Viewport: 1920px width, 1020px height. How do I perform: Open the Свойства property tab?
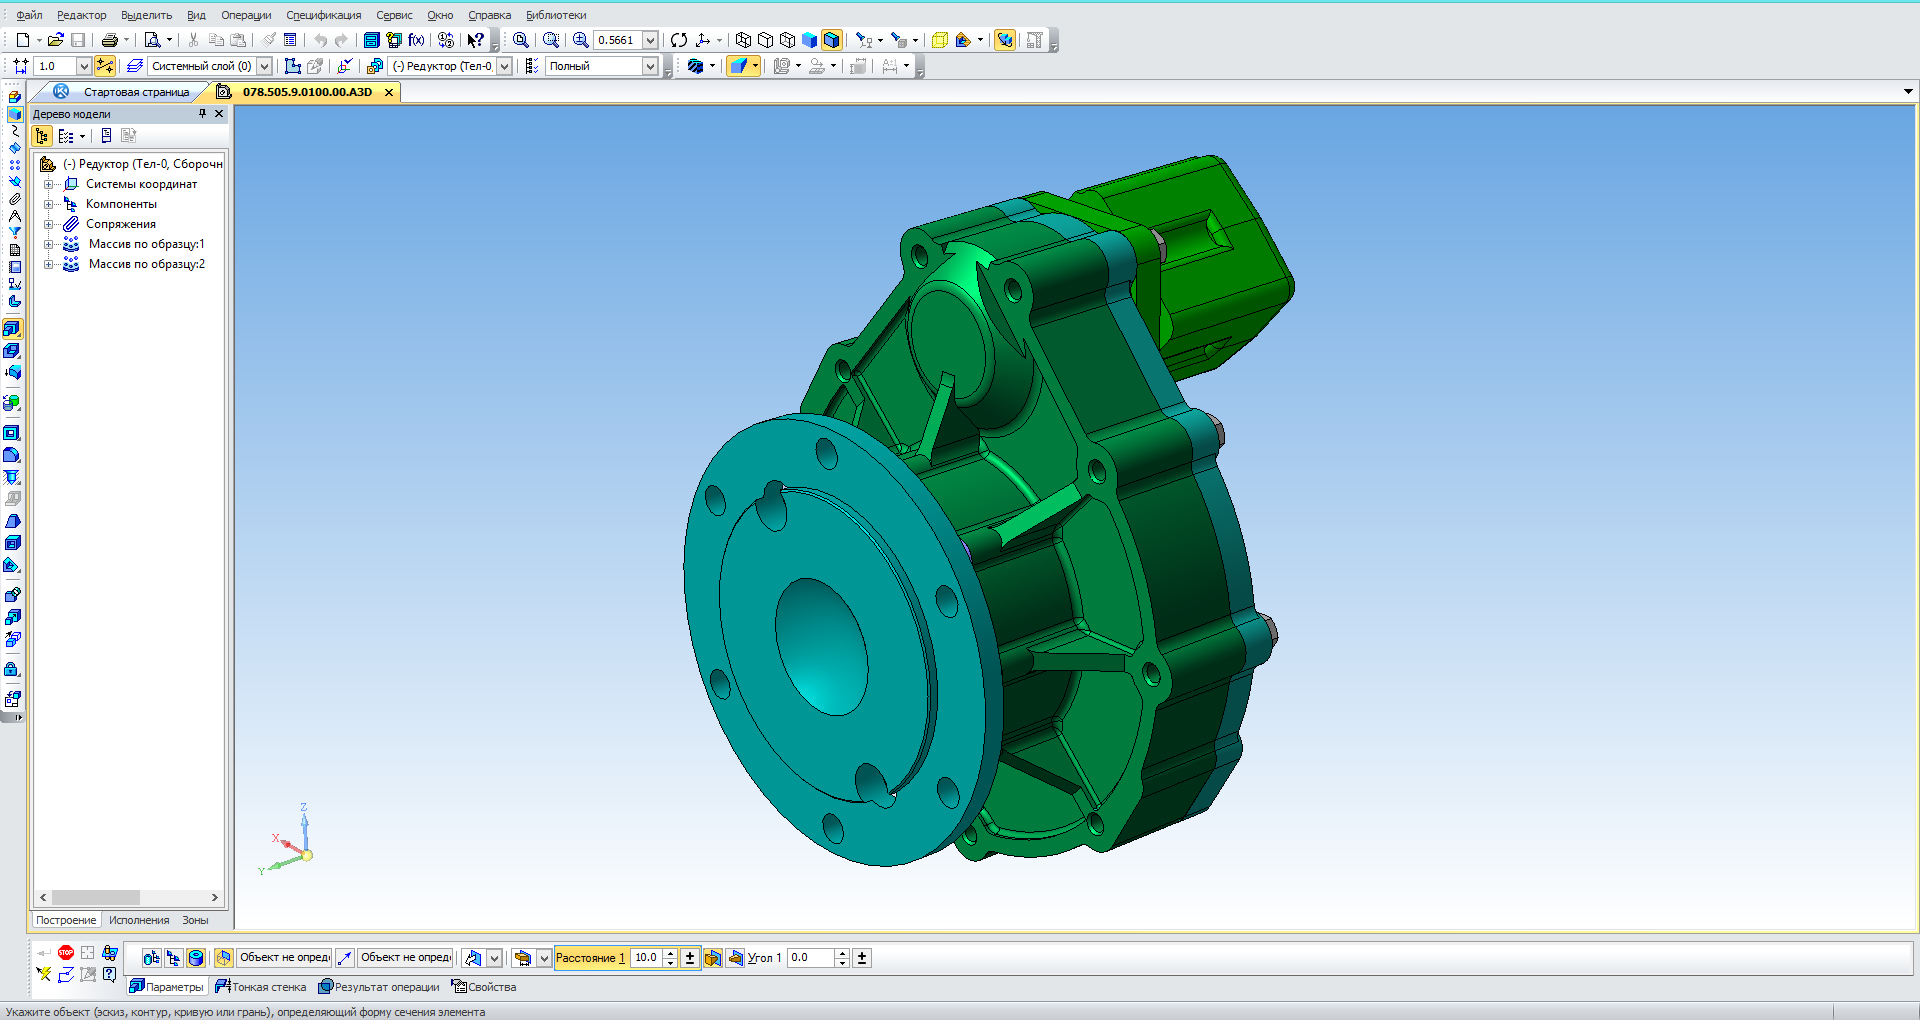pos(484,987)
